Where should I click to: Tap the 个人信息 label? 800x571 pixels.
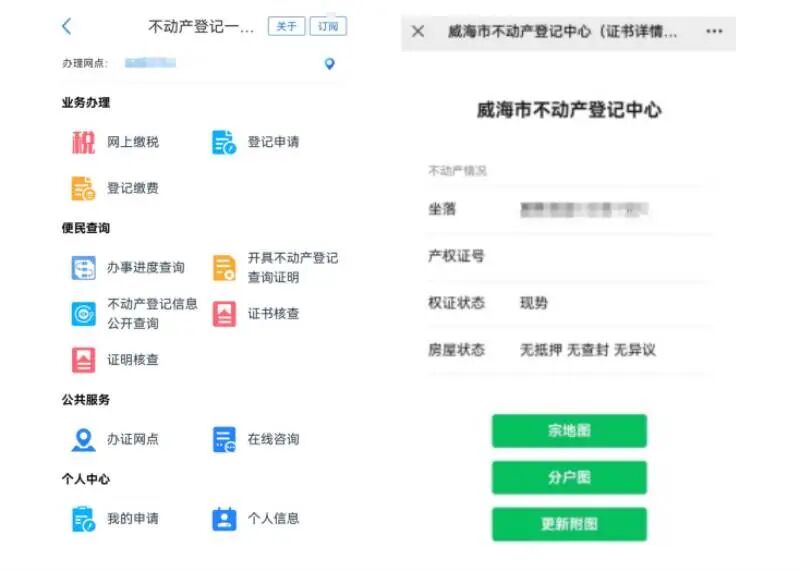(273, 519)
